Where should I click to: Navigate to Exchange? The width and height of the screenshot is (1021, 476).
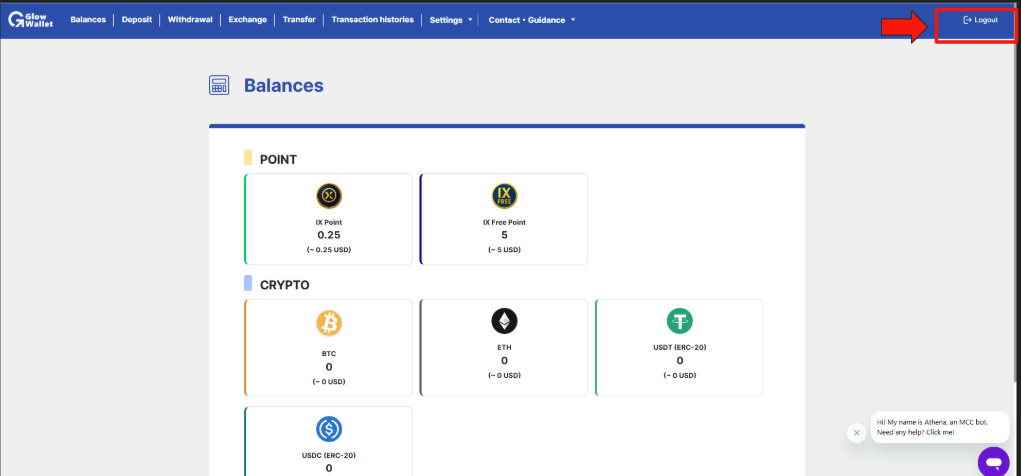pyautogui.click(x=247, y=20)
